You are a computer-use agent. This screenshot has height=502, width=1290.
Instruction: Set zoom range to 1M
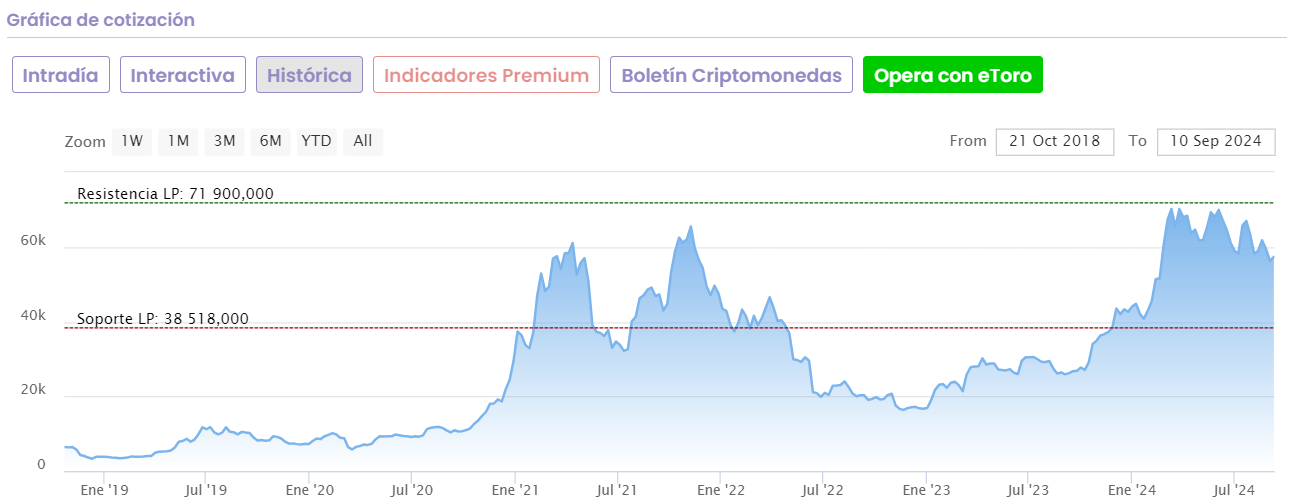click(x=178, y=141)
